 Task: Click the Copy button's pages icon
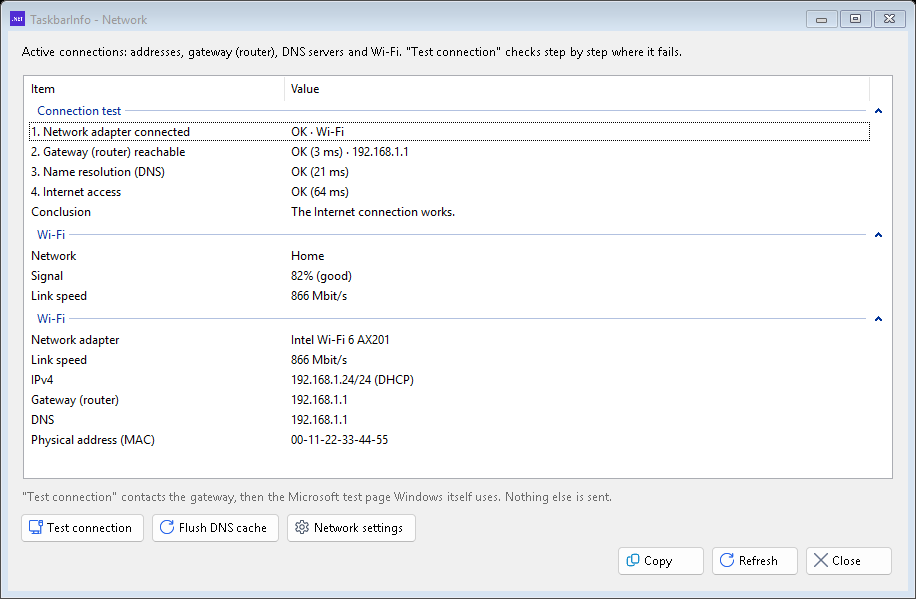(x=633, y=560)
